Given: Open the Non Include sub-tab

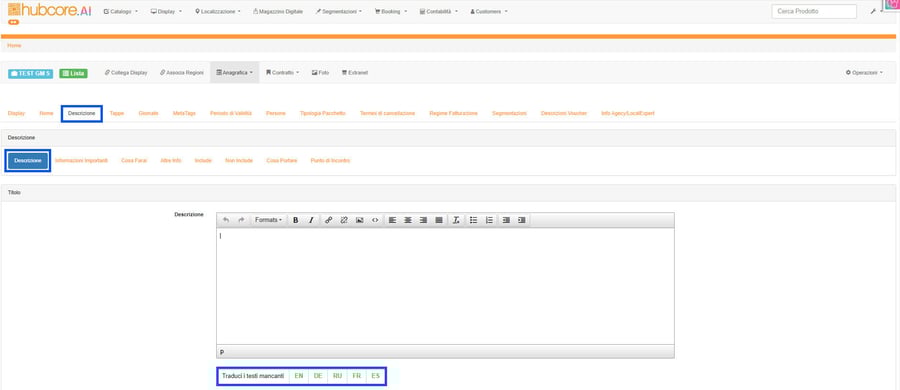Looking at the screenshot, I should tap(239, 161).
